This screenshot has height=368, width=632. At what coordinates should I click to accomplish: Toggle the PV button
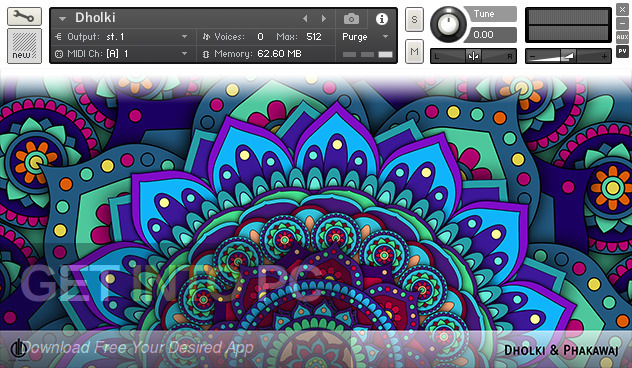click(622, 51)
